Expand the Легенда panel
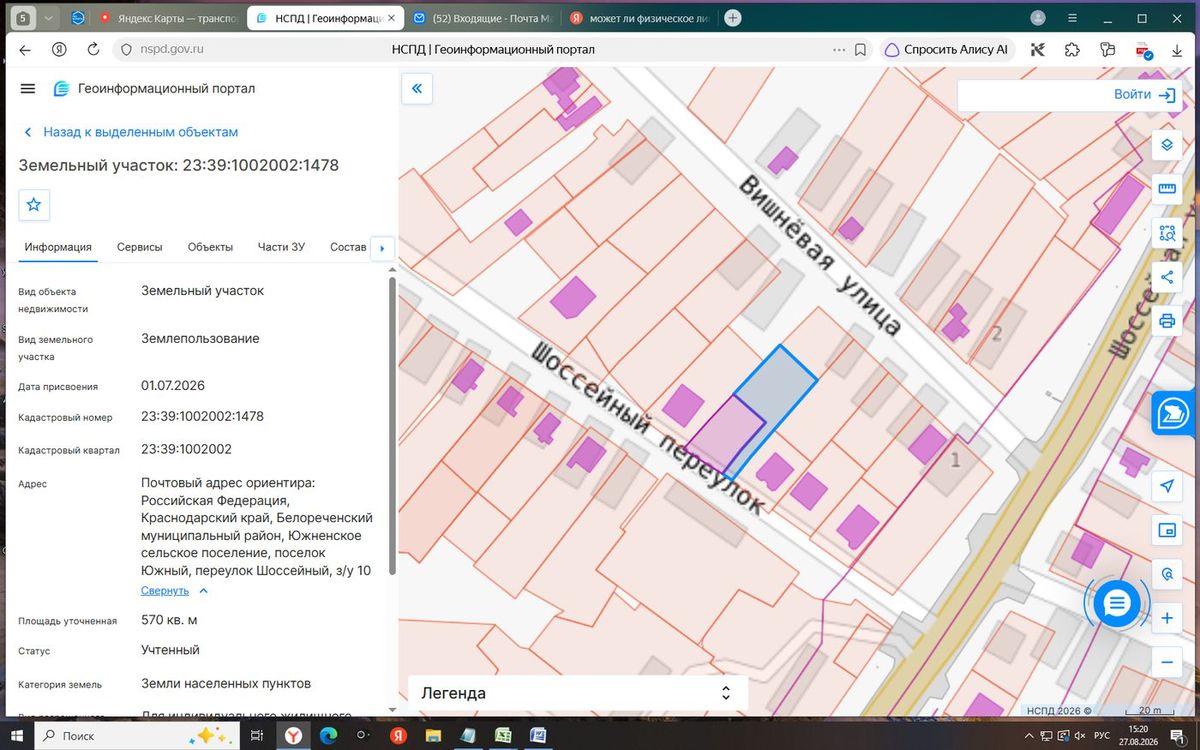Viewport: 1200px width, 750px height. [x=580, y=693]
